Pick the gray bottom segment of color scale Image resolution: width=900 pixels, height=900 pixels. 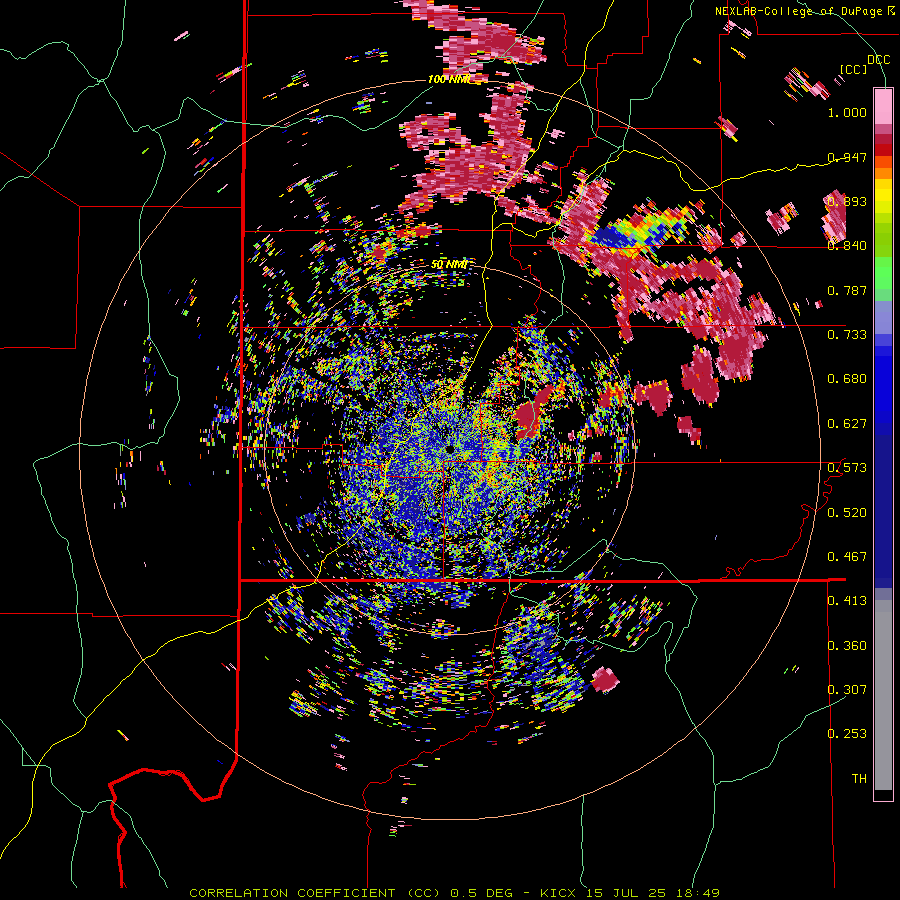[883, 695]
